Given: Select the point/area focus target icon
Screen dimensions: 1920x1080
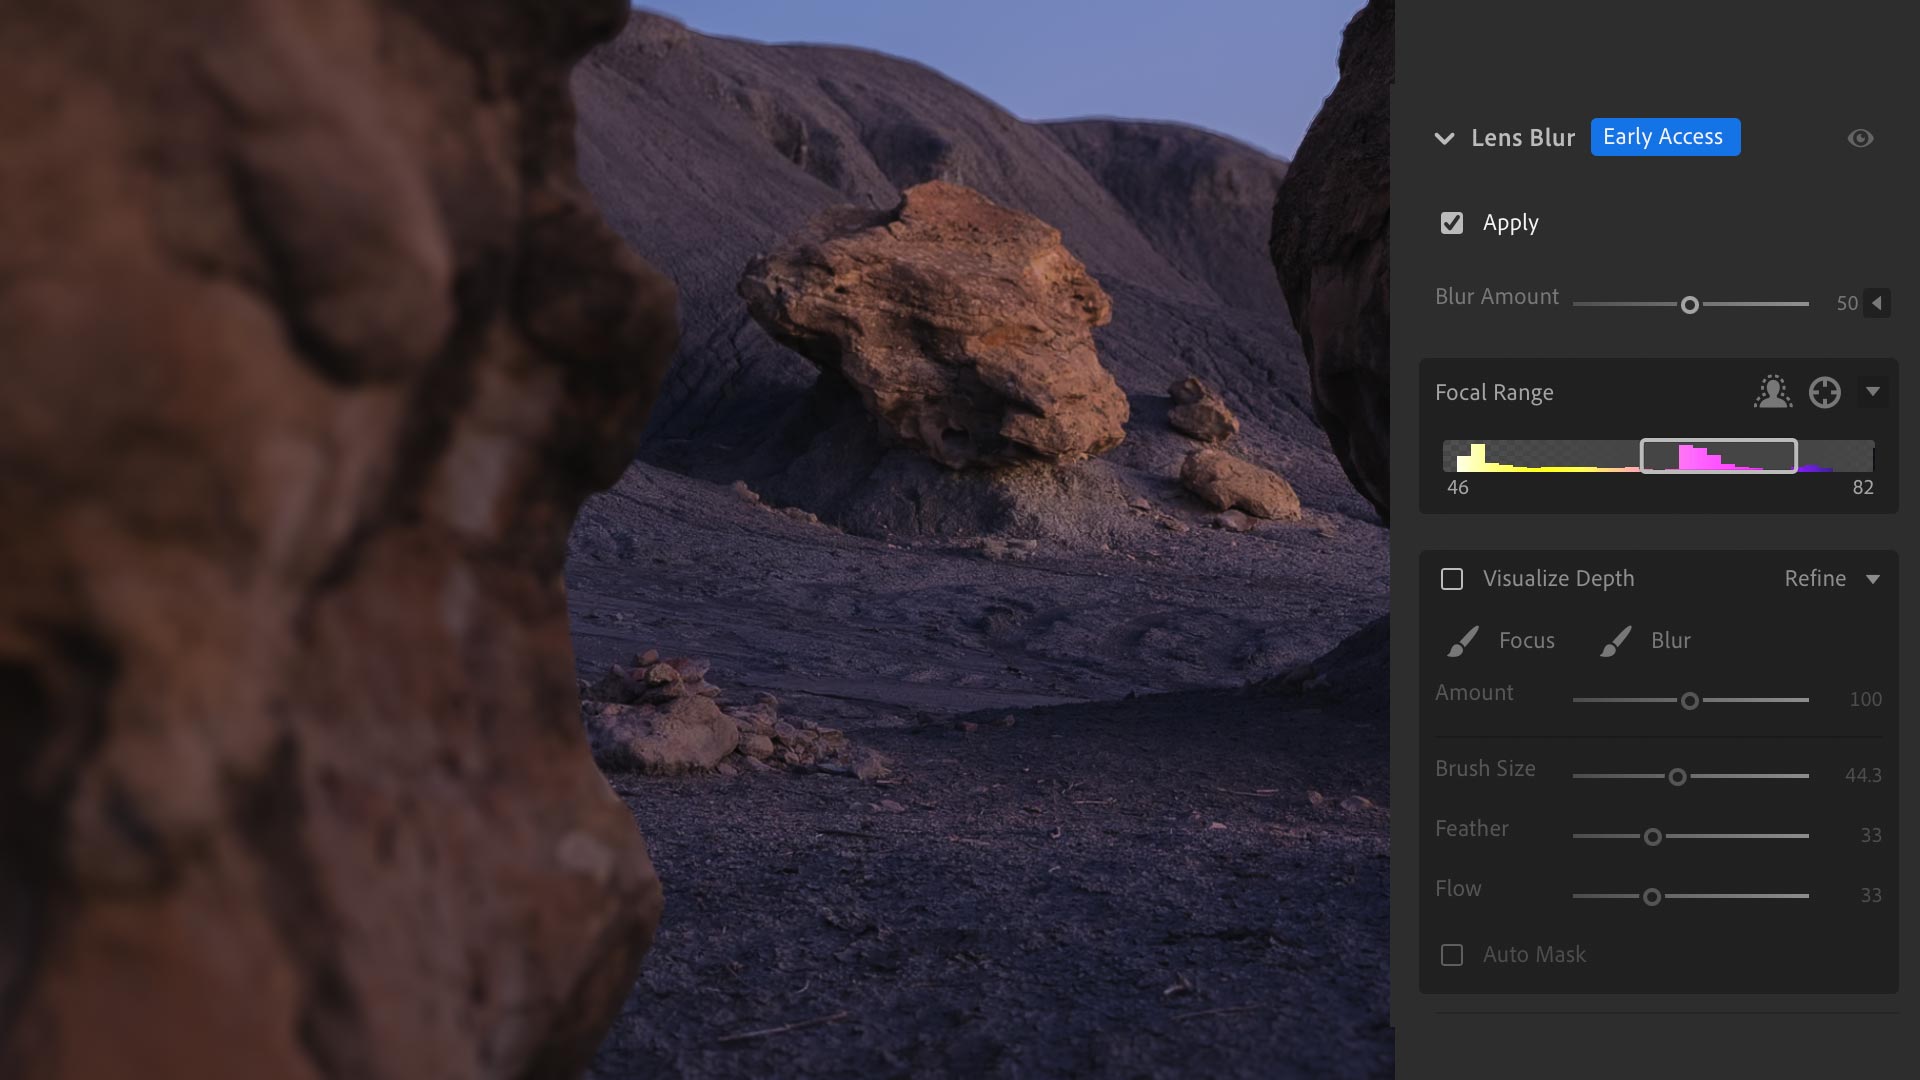Looking at the screenshot, I should click(x=1824, y=392).
